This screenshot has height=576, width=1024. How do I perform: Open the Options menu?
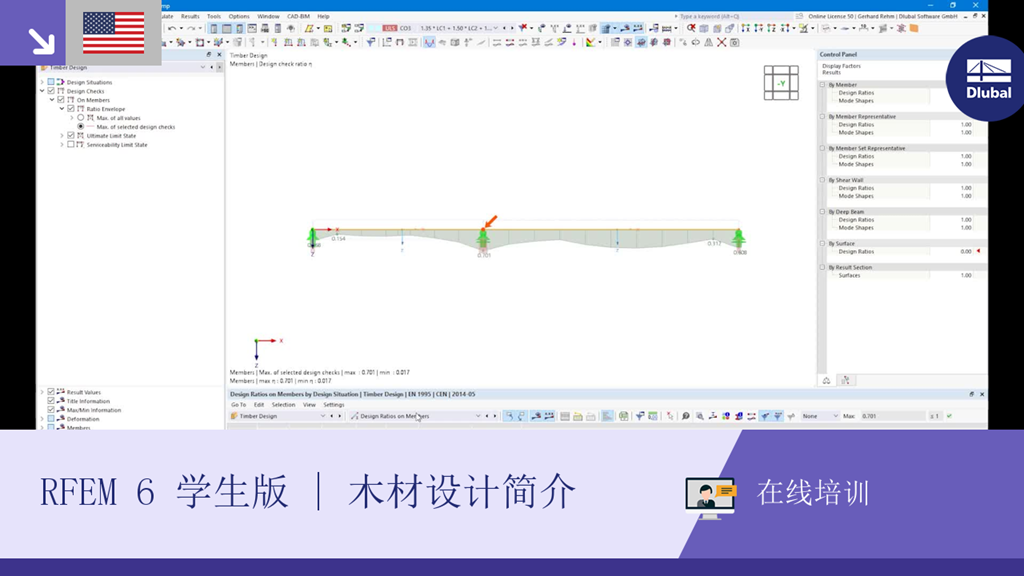[239, 16]
